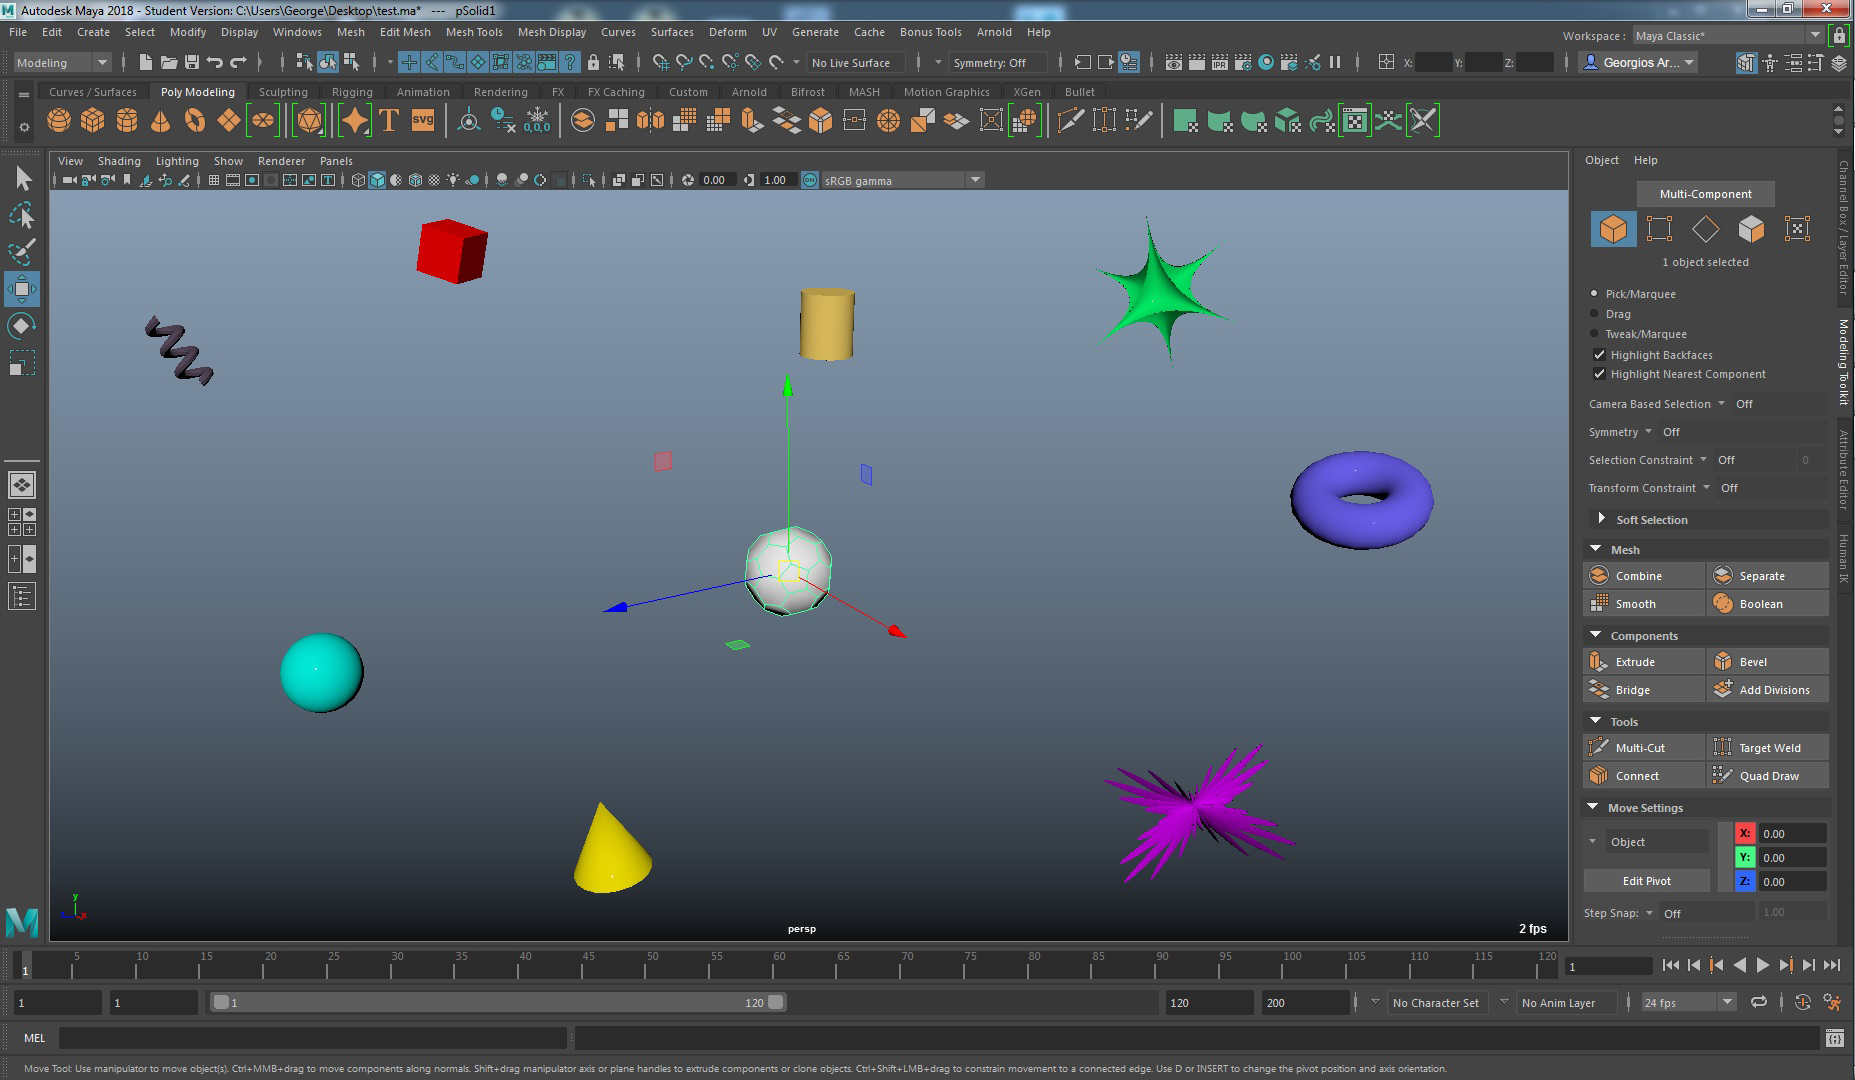Activate the Select tool in toolbox
The image size is (1855, 1080).
(22, 179)
